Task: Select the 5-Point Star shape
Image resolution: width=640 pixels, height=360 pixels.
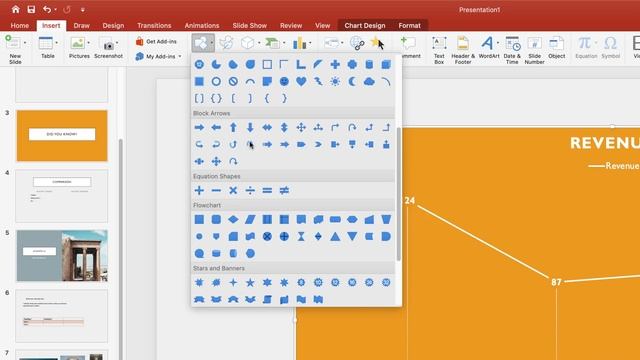Action: 250,282
